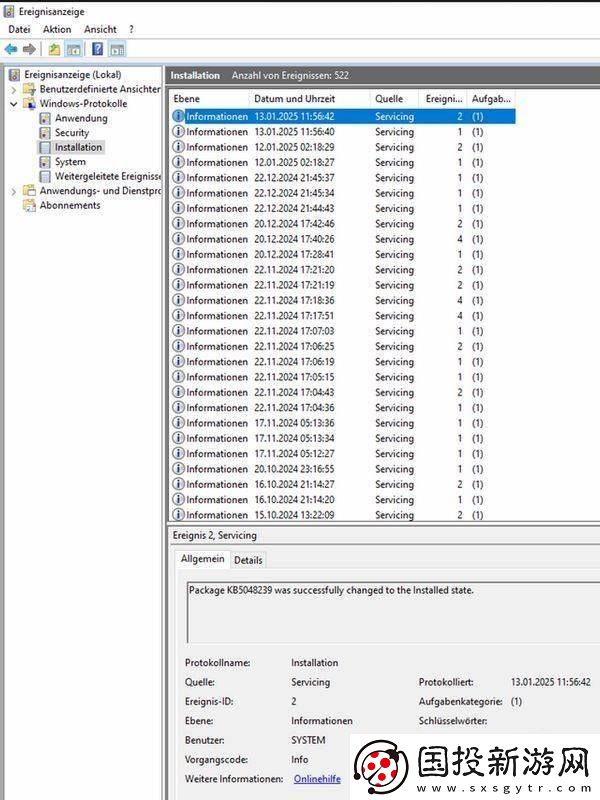
Task: Select event row dated 22.11.2024 17:17:51
Action: coord(343,315)
